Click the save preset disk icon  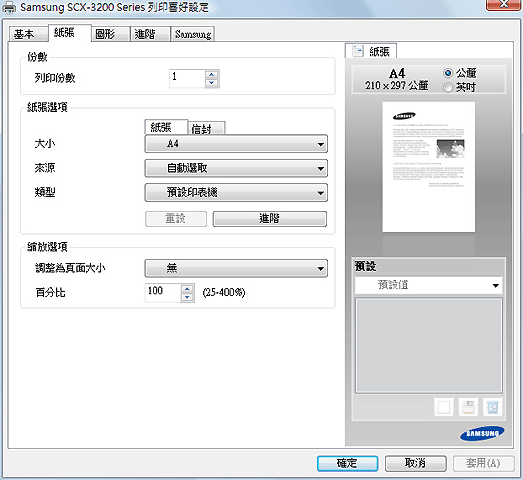(x=468, y=407)
